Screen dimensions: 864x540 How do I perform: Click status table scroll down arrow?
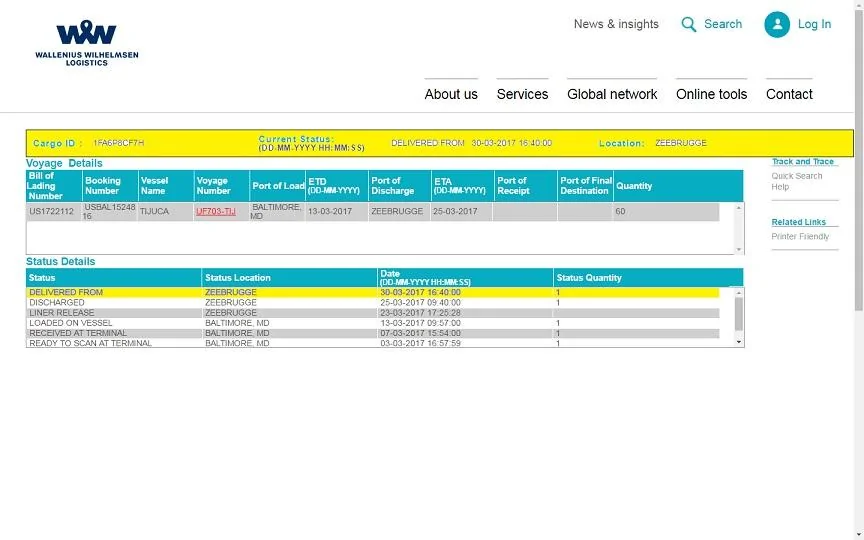[739, 342]
